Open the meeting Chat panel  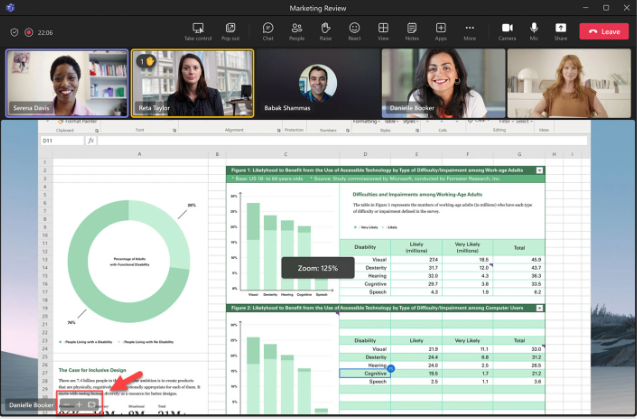pyautogui.click(x=268, y=30)
